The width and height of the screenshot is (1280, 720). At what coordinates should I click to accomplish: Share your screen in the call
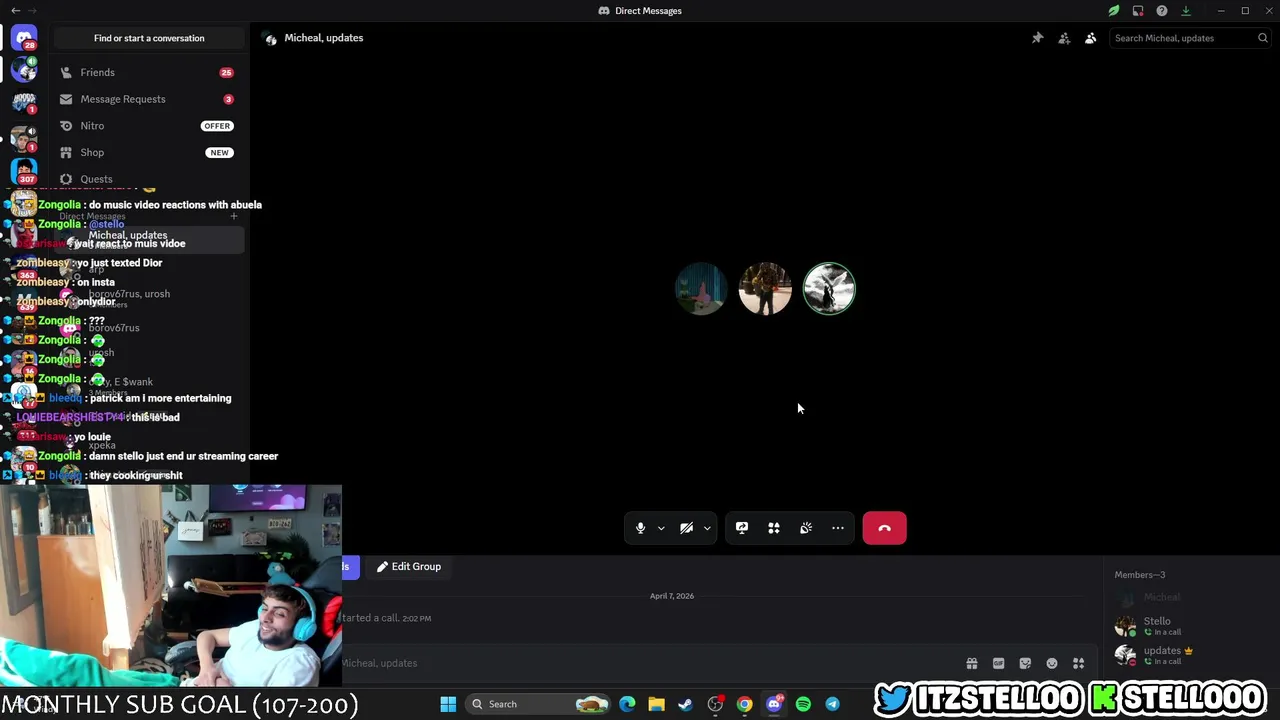point(742,528)
